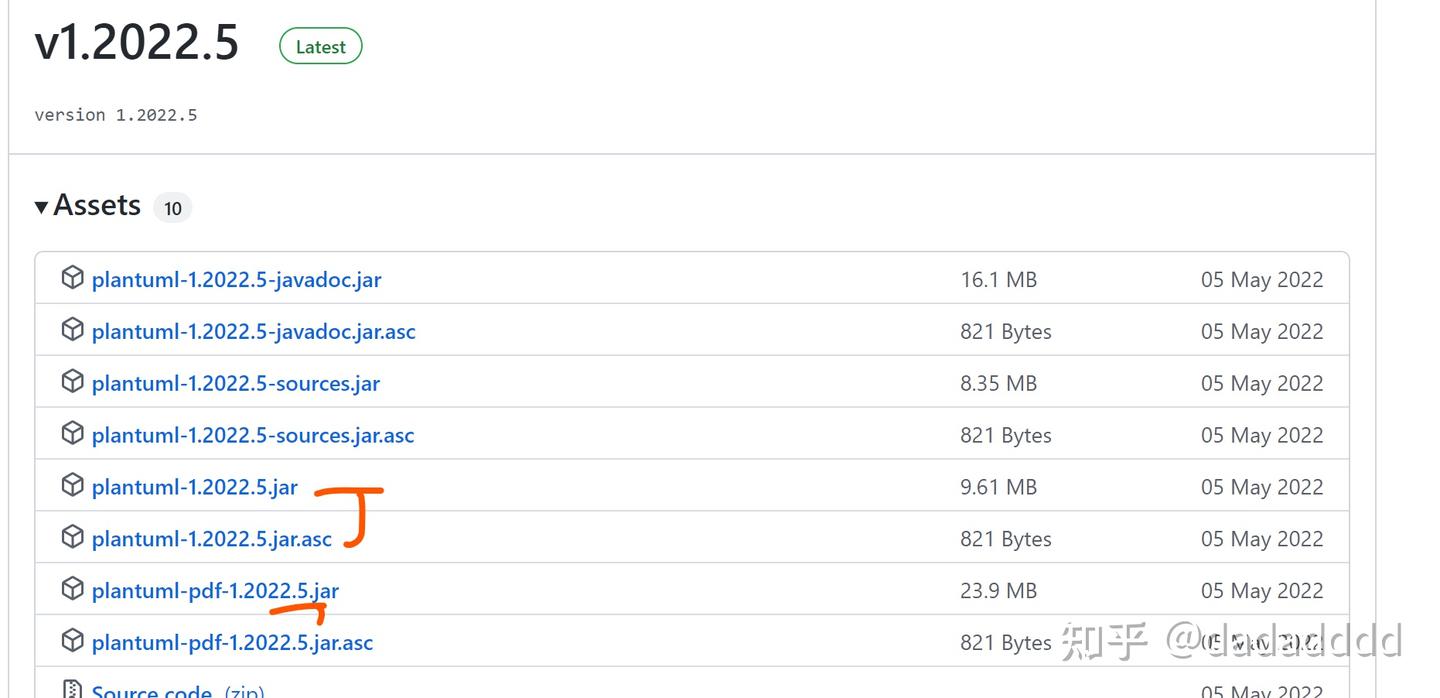
Task: Click package icon beside plantuml-pdf-1.2022.5.jar.asc
Action: click(x=72, y=641)
